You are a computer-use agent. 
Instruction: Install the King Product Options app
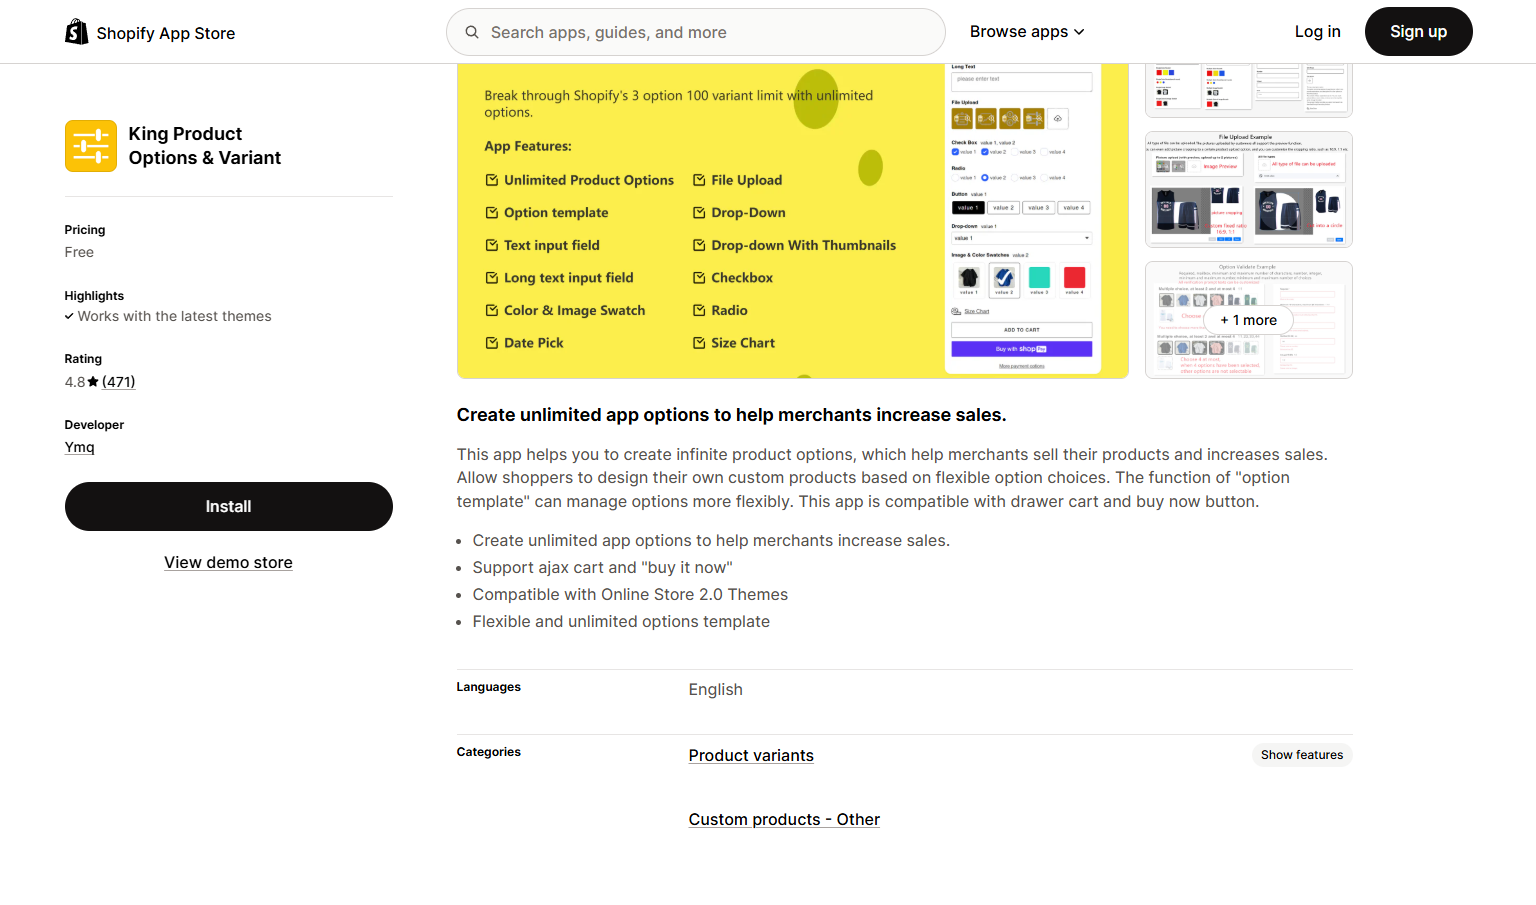228,507
